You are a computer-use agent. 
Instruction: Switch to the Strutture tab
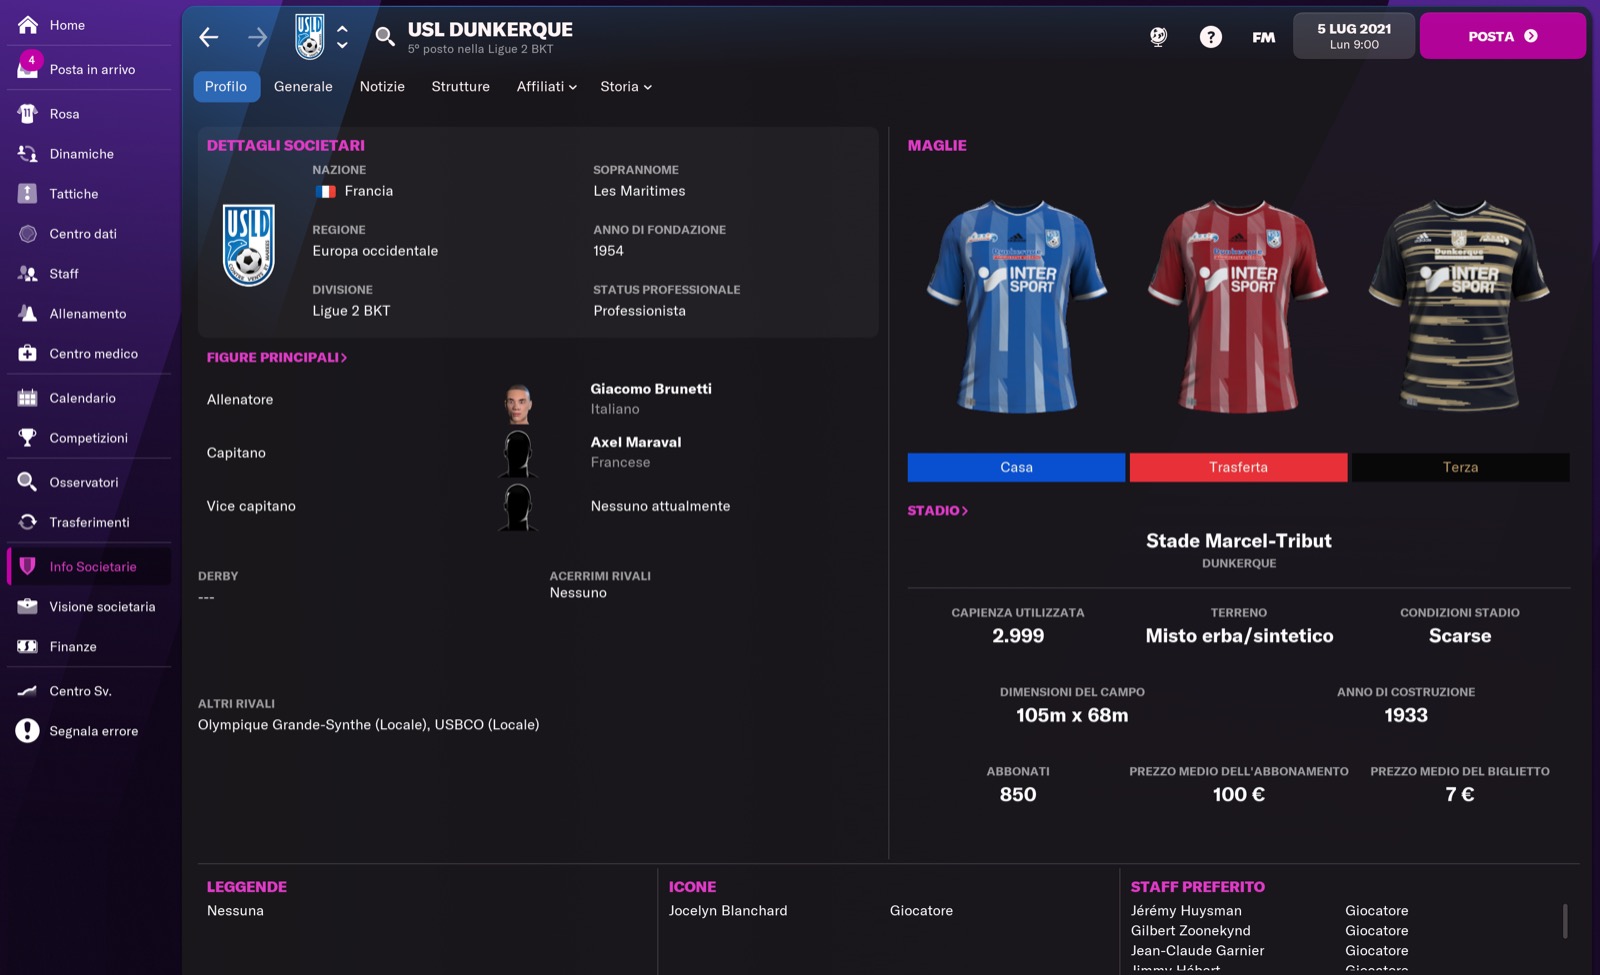(460, 87)
